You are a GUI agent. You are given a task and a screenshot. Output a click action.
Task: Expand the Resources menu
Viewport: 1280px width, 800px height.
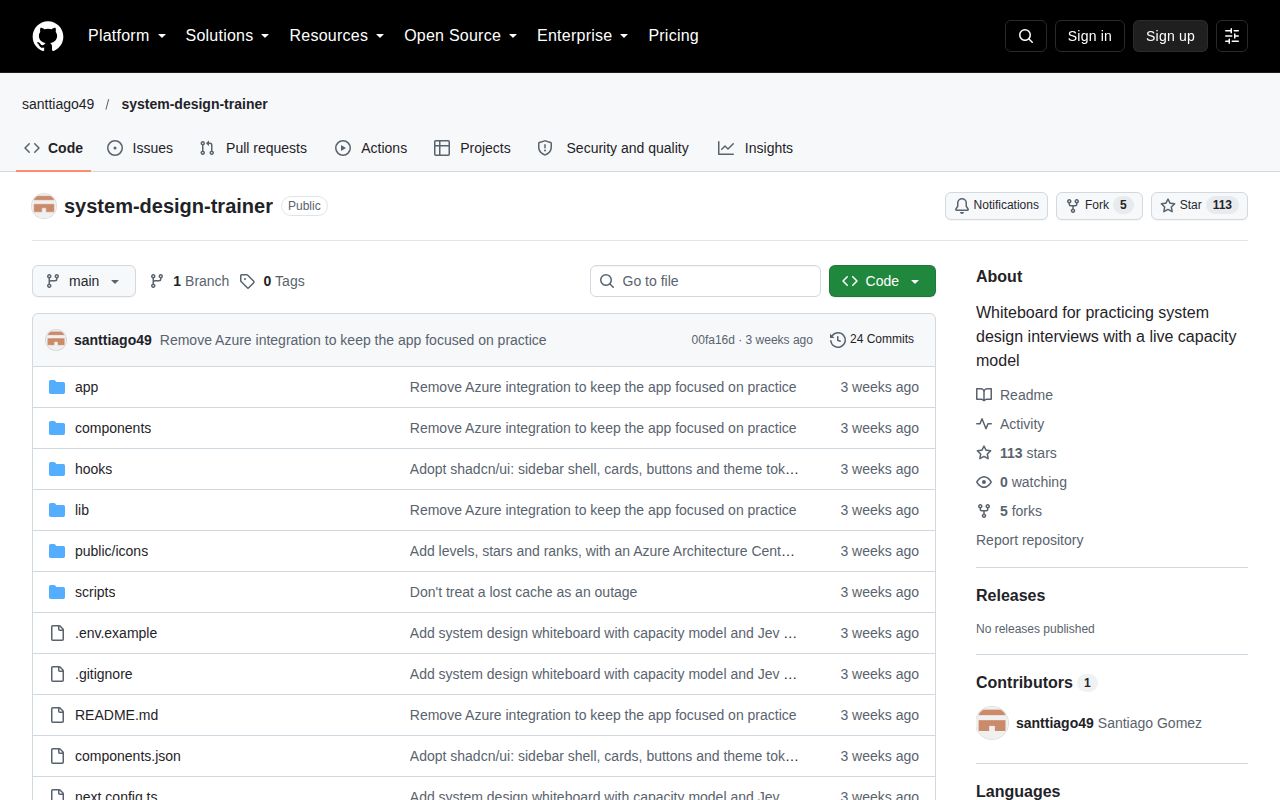tap(337, 36)
